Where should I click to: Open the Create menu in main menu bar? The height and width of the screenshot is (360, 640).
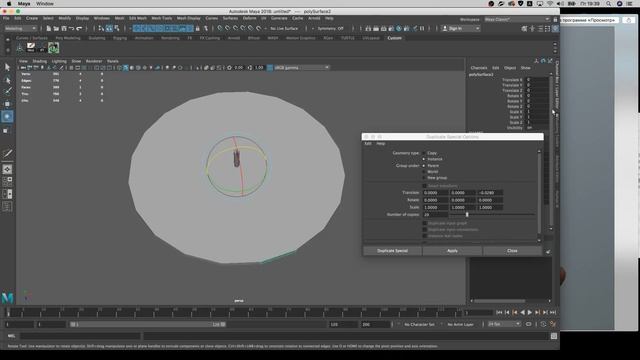[x=32, y=18]
